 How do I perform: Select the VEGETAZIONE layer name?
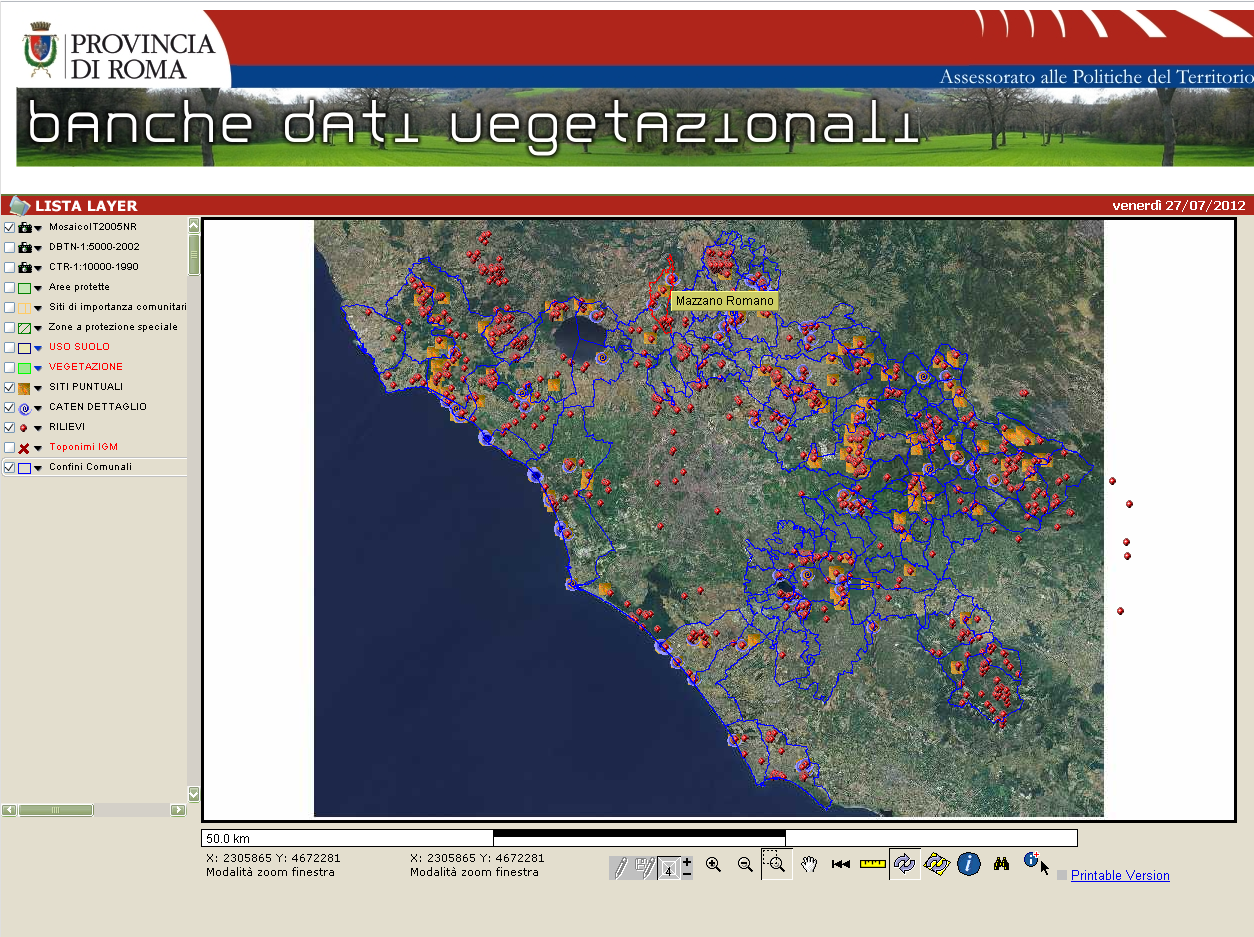tap(86, 367)
